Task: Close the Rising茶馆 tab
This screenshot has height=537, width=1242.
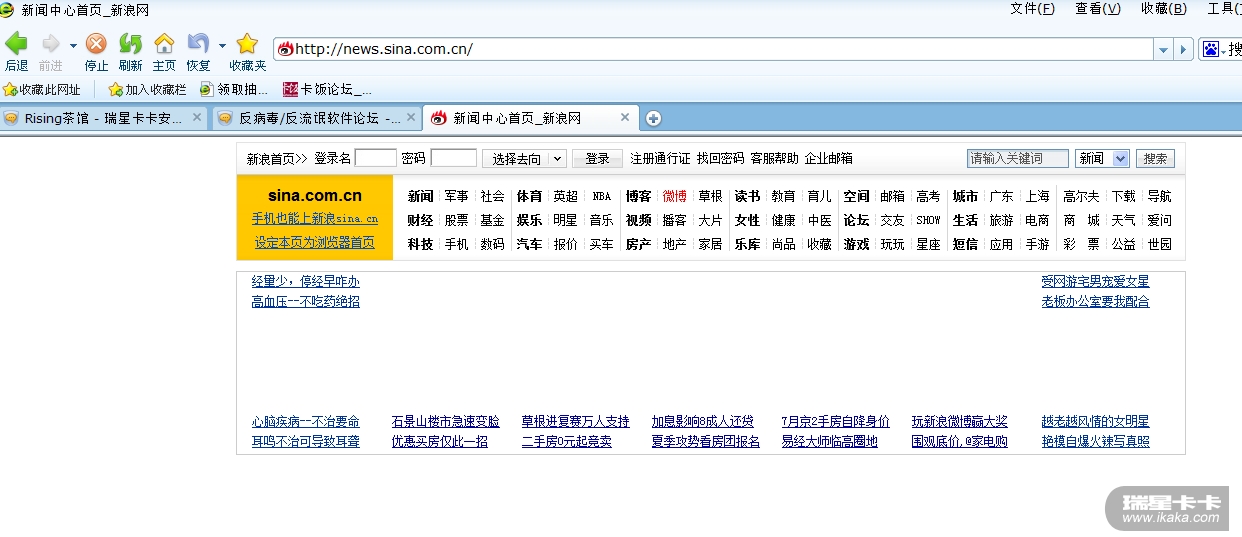Action: pyautogui.click(x=197, y=117)
